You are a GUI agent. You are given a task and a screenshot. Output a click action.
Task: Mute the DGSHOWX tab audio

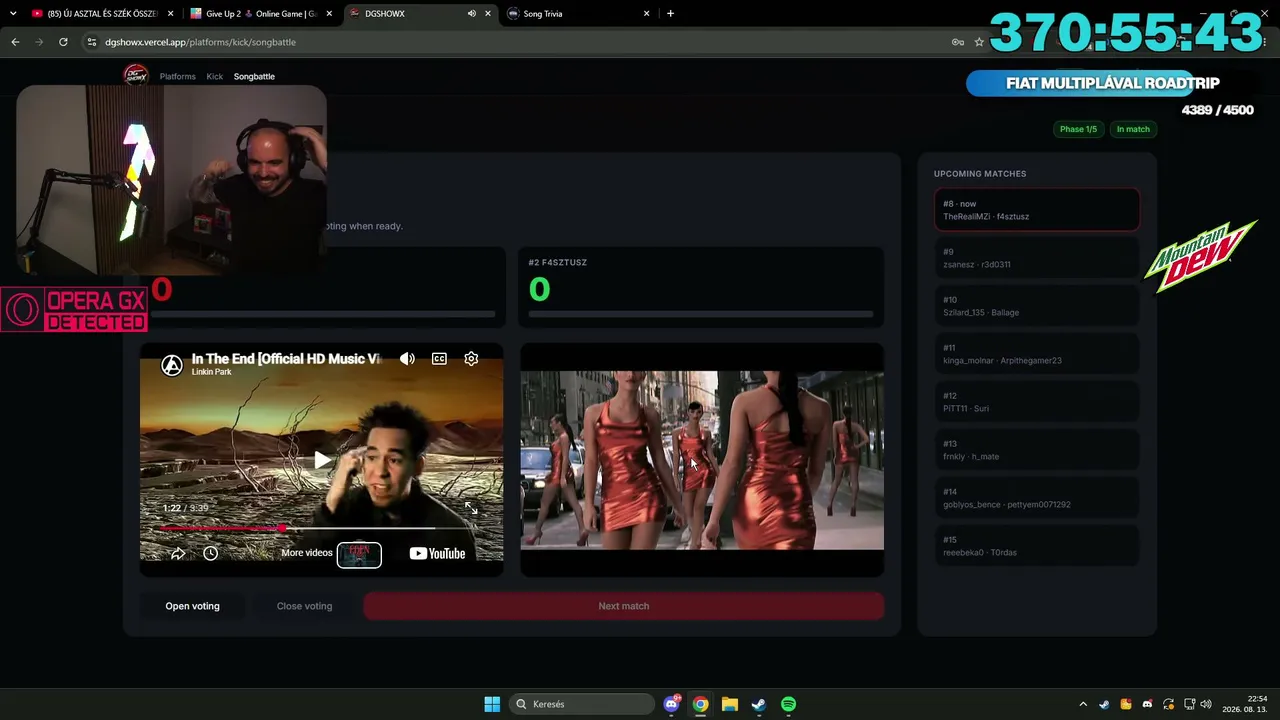[471, 14]
